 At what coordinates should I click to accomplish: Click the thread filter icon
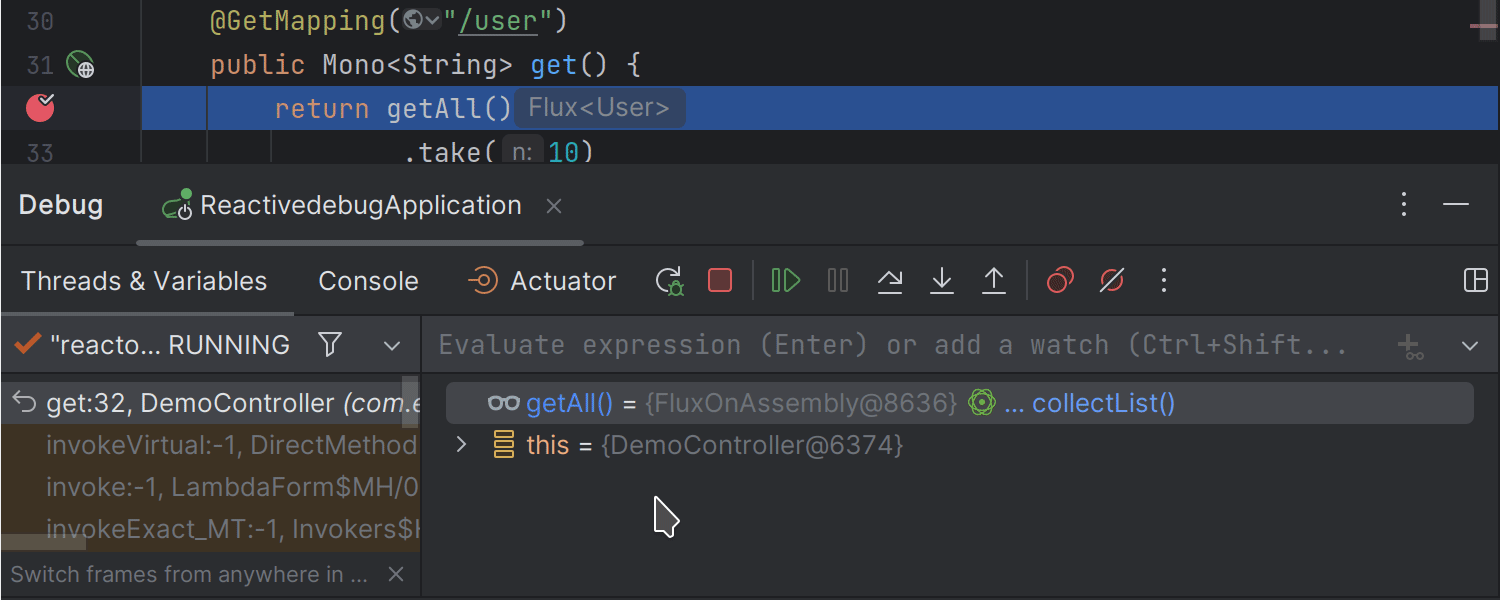tap(330, 345)
